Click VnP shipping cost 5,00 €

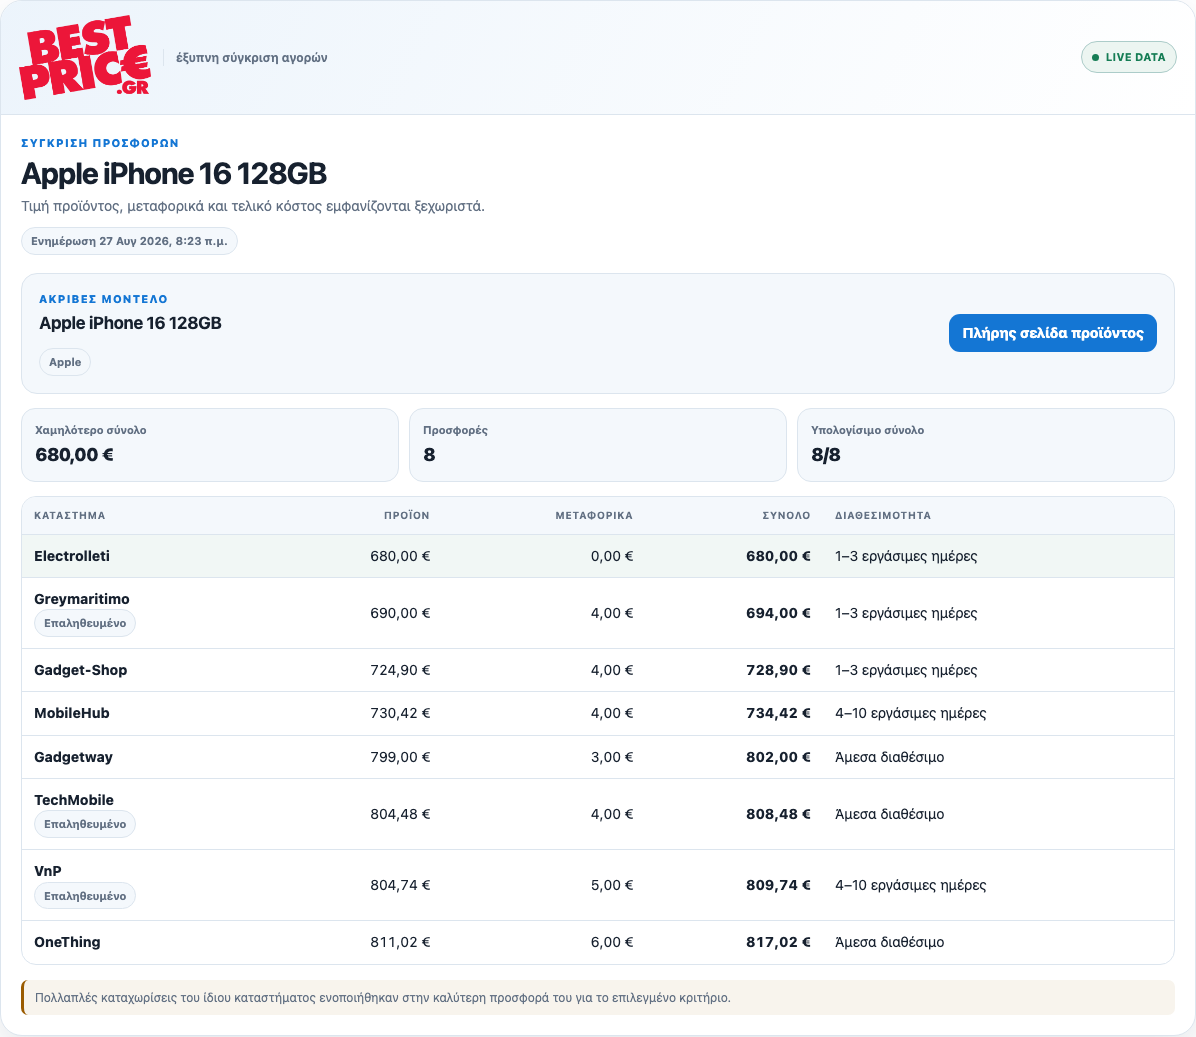click(x=612, y=885)
